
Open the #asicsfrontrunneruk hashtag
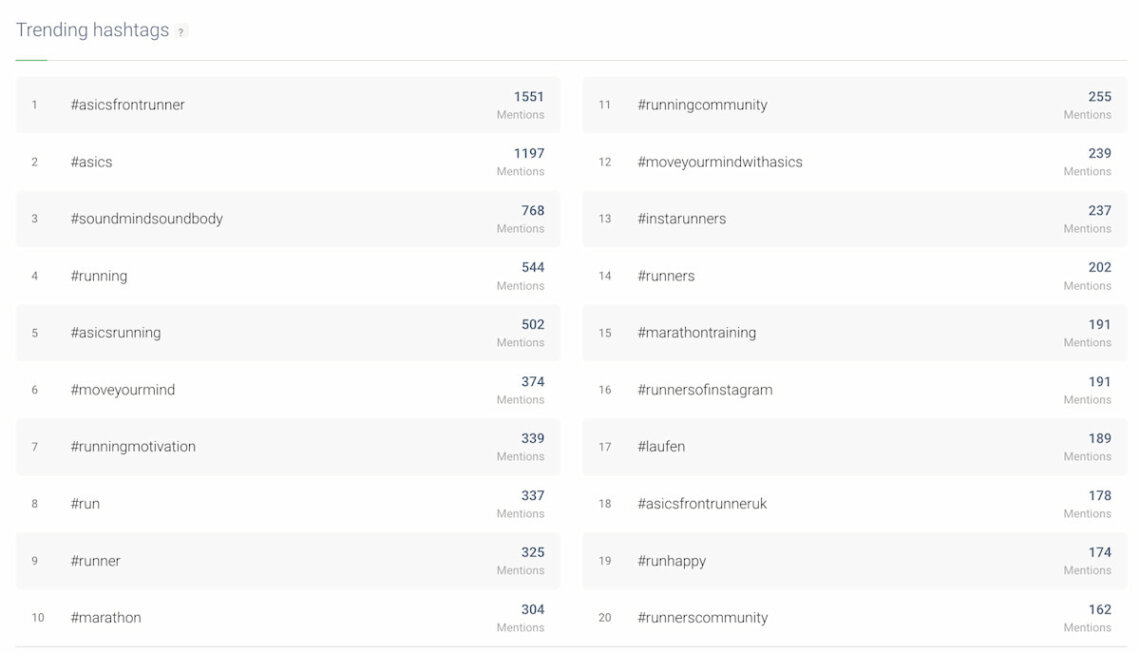click(x=702, y=504)
